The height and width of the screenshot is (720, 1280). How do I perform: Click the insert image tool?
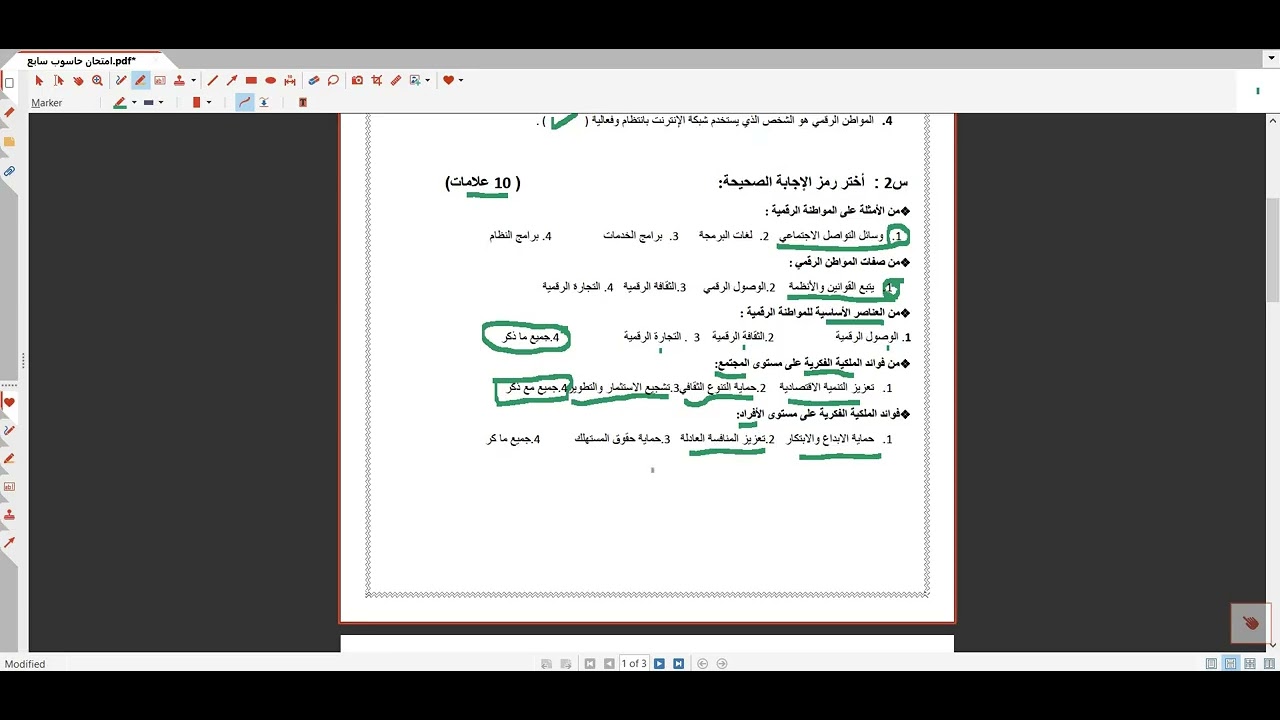(x=415, y=81)
